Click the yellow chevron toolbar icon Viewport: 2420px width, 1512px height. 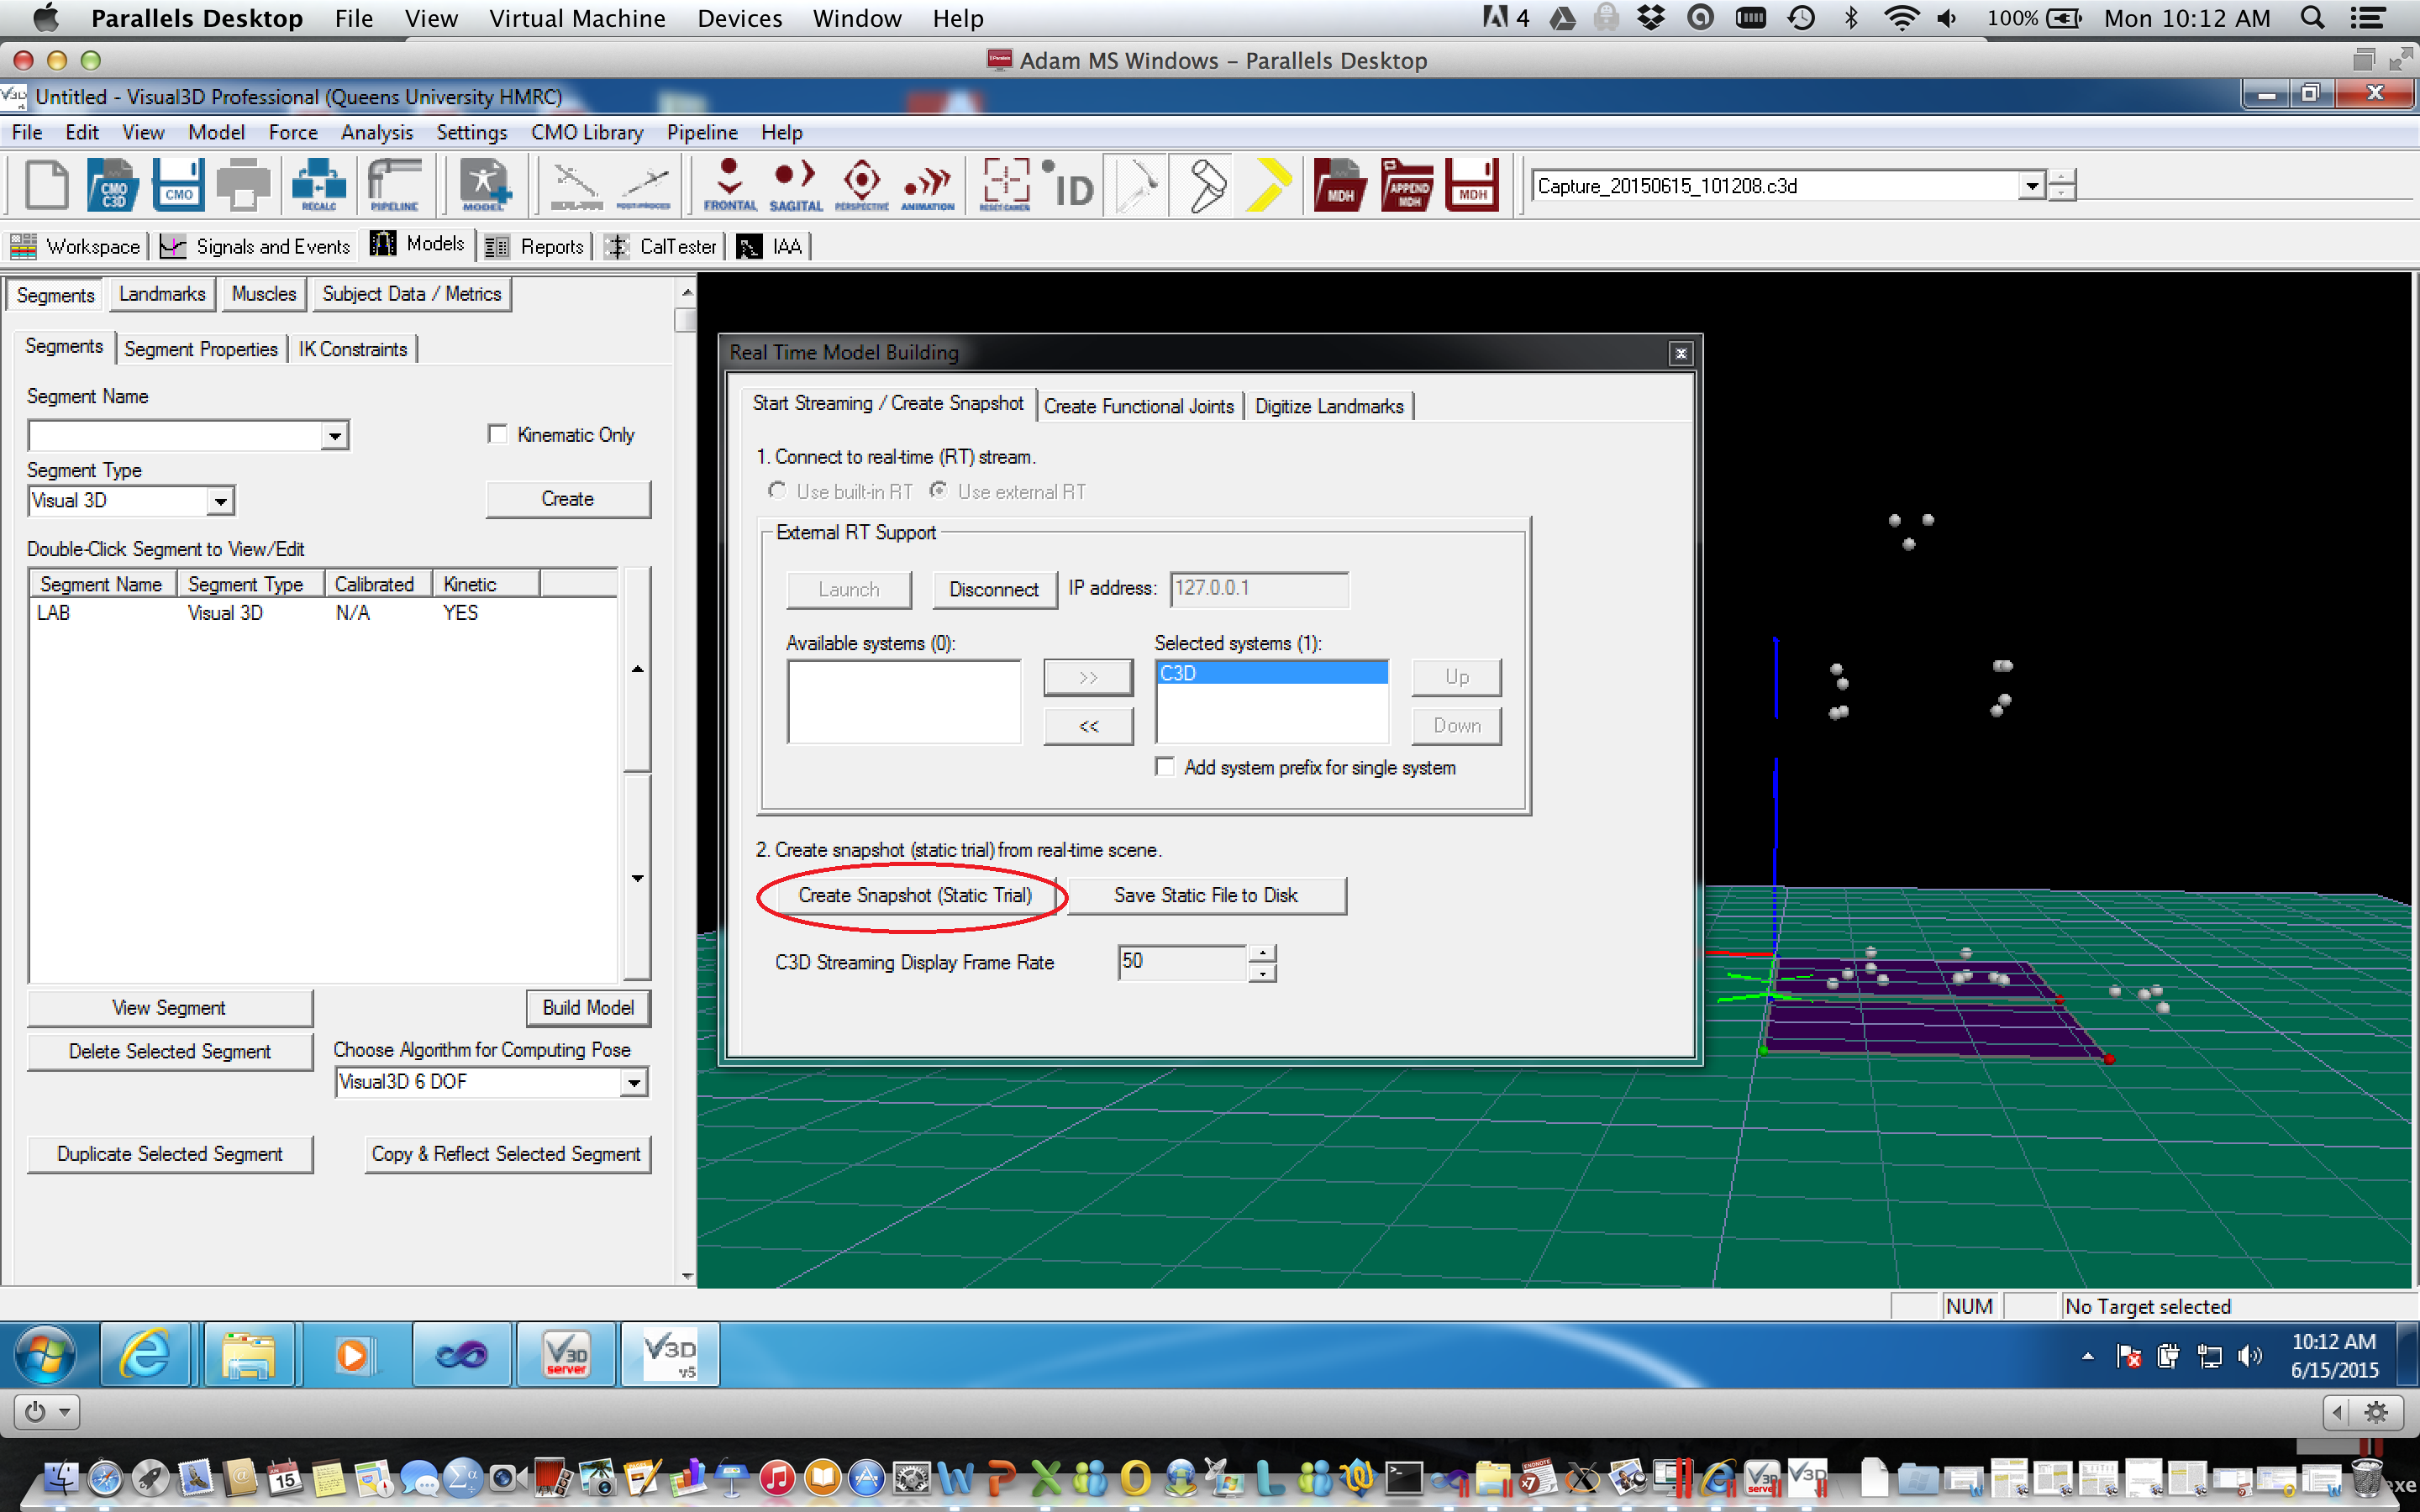pyautogui.click(x=1269, y=185)
